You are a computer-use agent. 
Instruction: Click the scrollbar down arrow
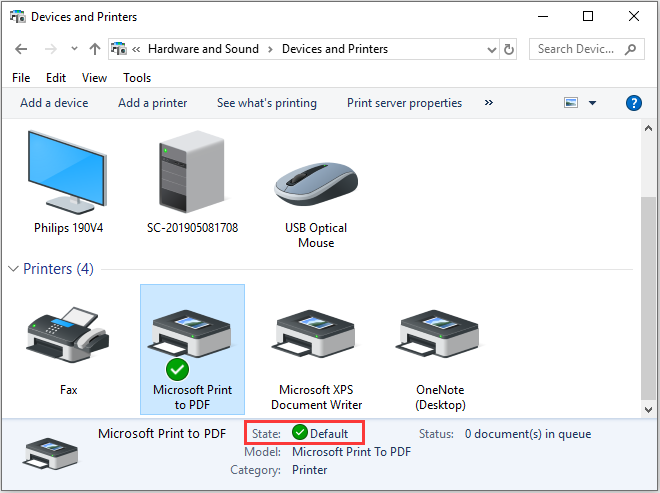[x=648, y=409]
